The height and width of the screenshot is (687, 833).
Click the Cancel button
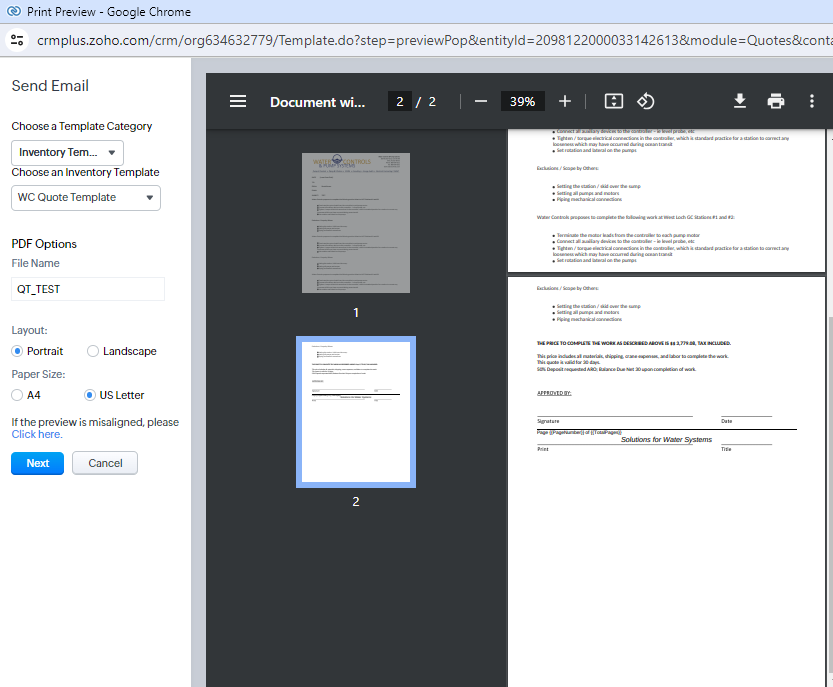[105, 463]
